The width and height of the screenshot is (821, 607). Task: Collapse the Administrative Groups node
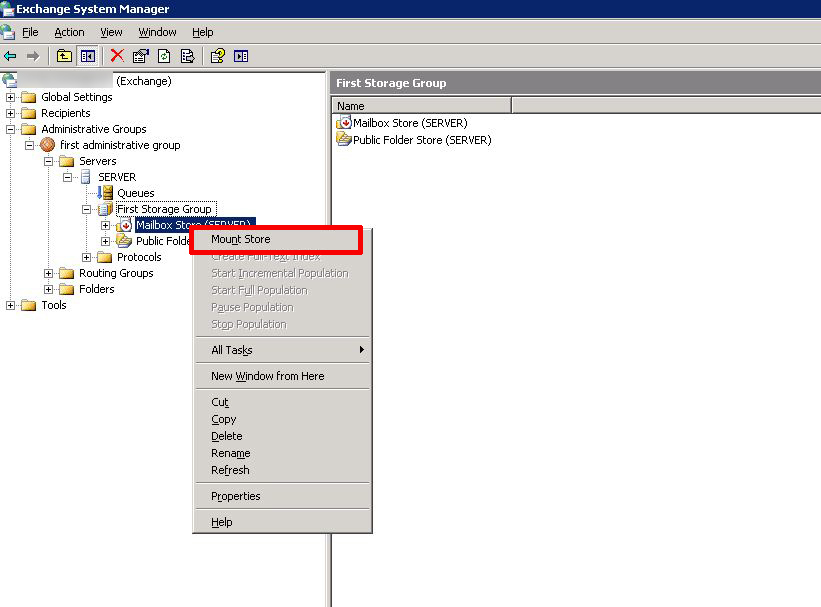tap(10, 129)
